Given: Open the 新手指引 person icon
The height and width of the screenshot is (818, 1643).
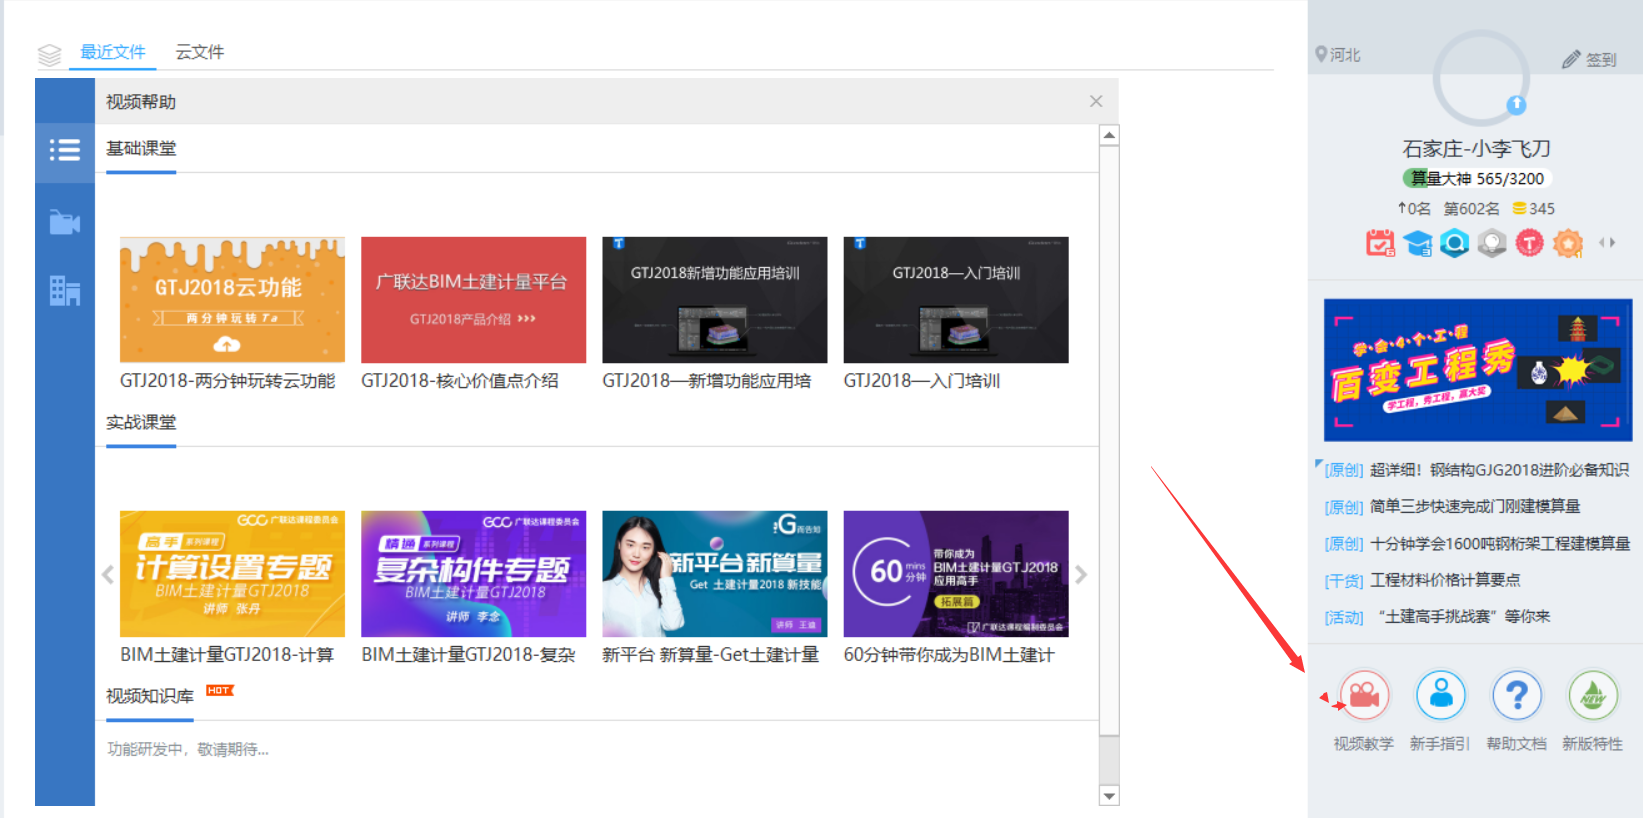Looking at the screenshot, I should [x=1441, y=695].
